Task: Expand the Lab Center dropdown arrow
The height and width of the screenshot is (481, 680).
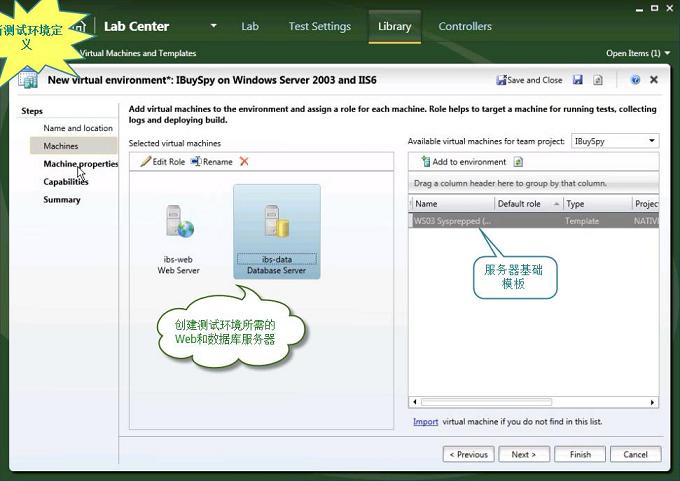Action: pos(213,26)
